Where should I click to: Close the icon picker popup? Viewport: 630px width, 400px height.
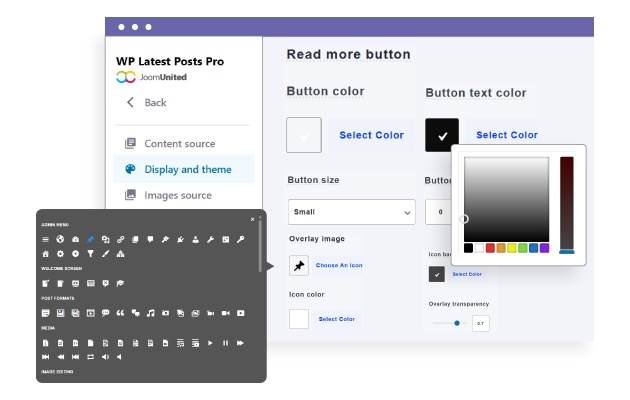point(252,219)
